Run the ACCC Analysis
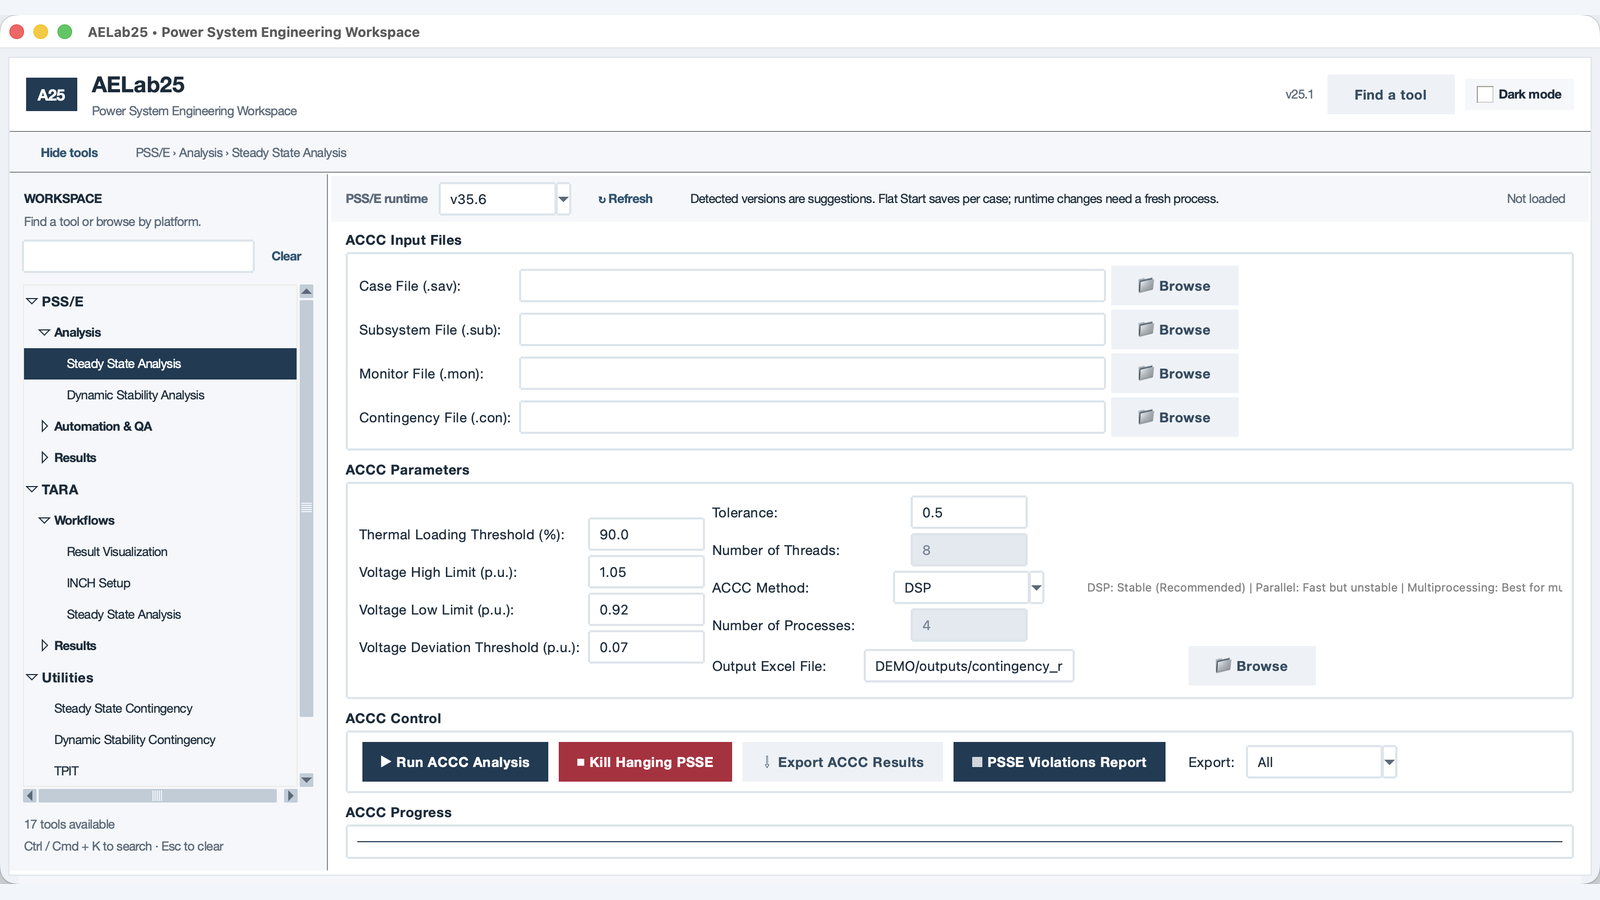This screenshot has width=1600, height=900. click(455, 762)
